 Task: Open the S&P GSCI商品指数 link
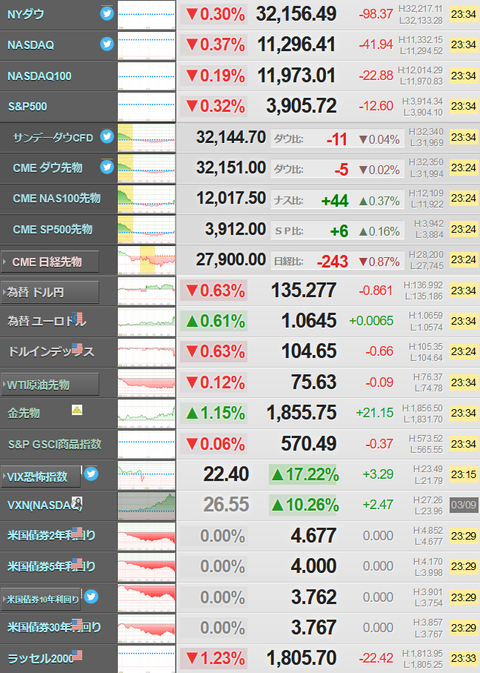pos(55,444)
